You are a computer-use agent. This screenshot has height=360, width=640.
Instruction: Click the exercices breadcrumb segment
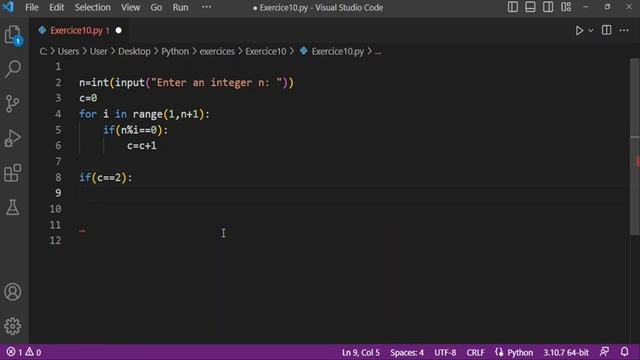(x=217, y=51)
